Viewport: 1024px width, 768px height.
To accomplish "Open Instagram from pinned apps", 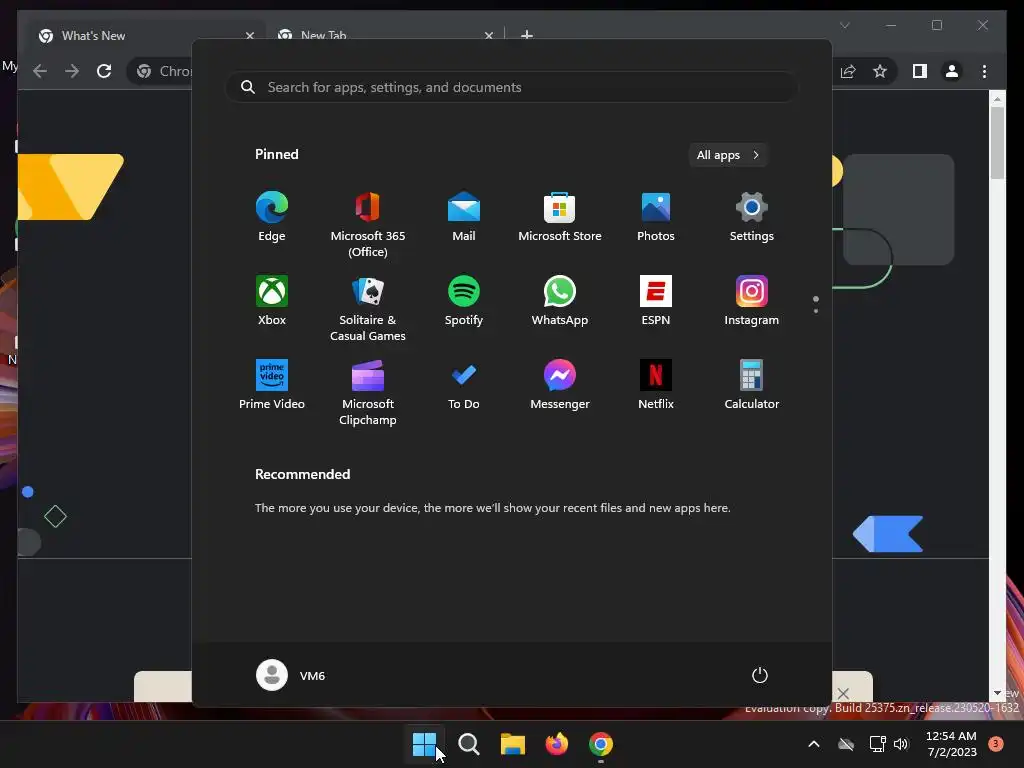I will click(752, 301).
